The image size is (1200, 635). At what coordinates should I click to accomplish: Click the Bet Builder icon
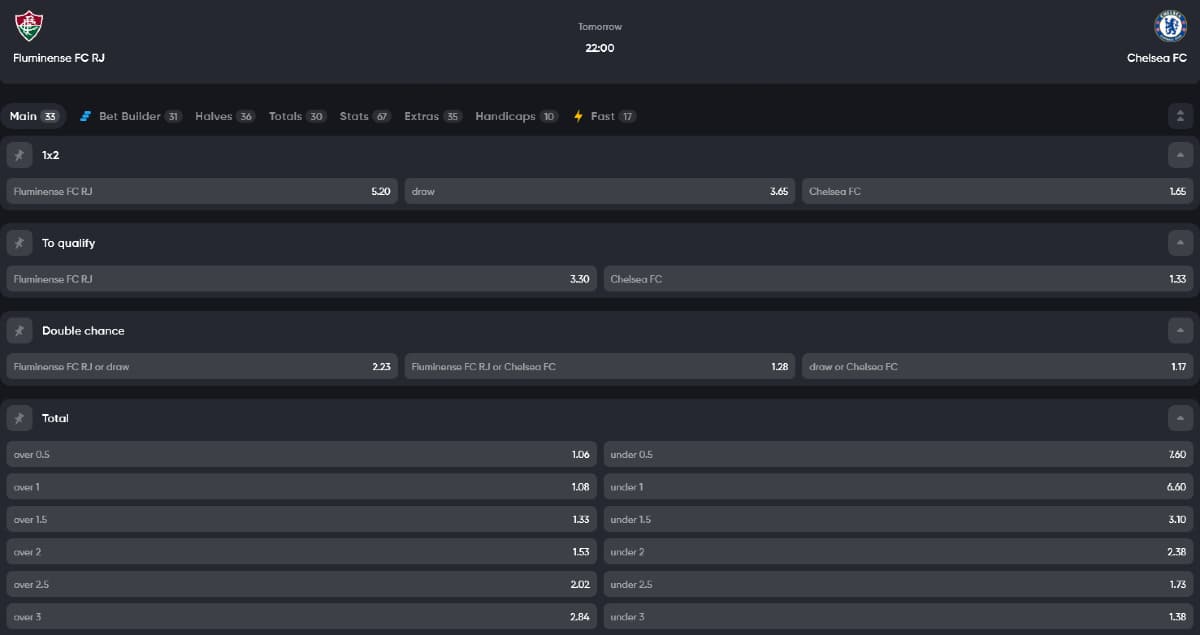(x=86, y=116)
